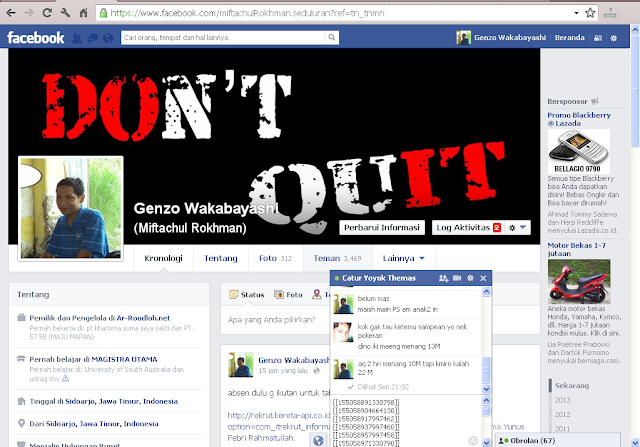
Task: Go to the browser home page icon
Action: 84,13
